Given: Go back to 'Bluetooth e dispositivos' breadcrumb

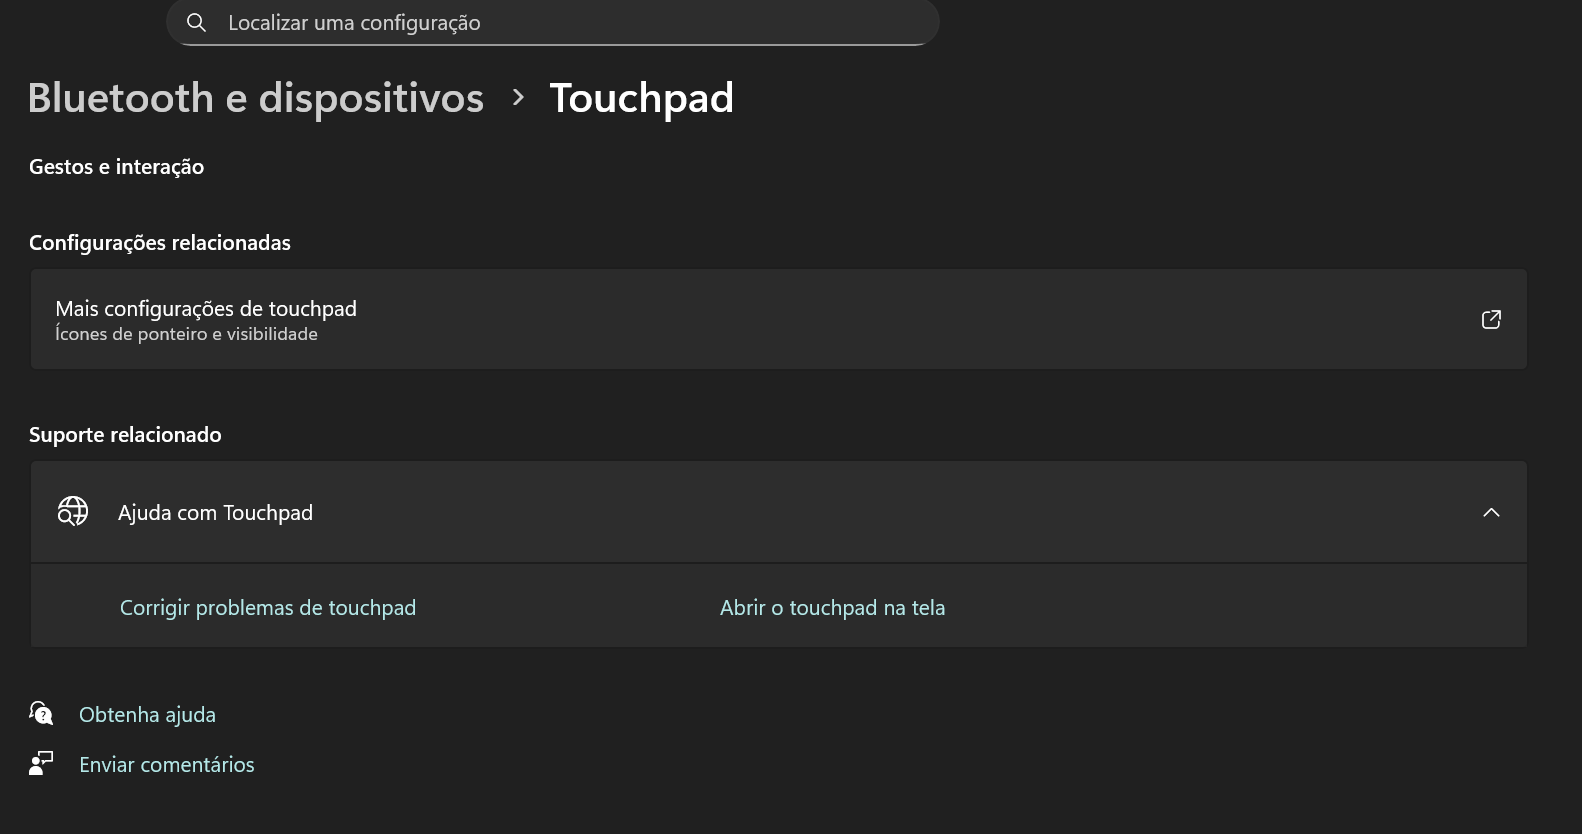Looking at the screenshot, I should coord(256,98).
